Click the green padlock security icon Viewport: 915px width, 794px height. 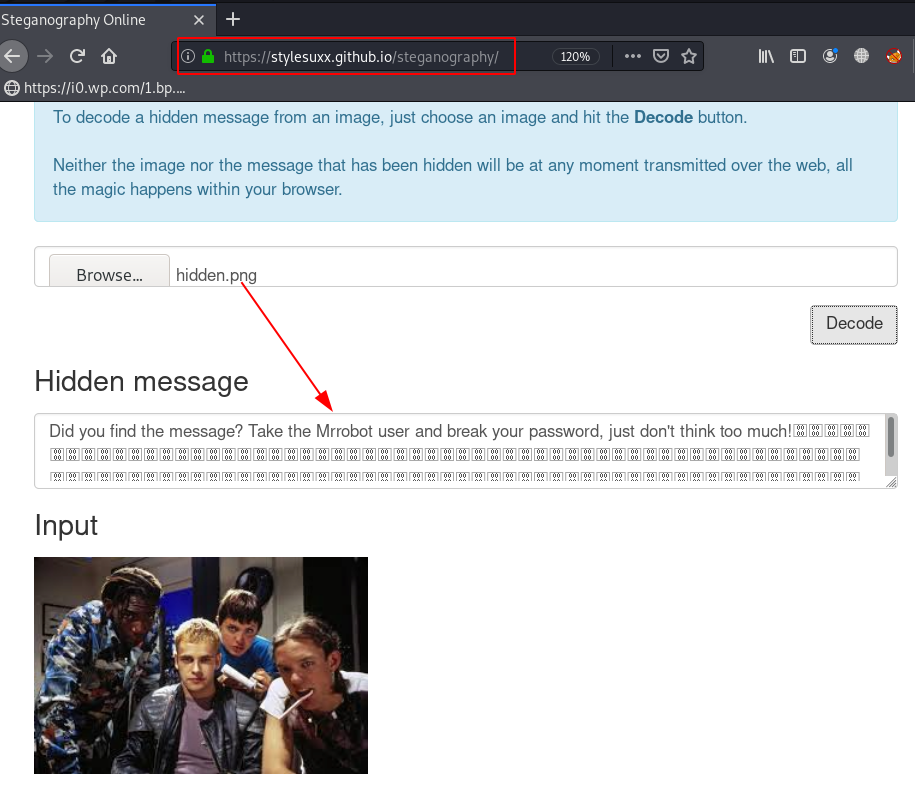click(x=208, y=57)
